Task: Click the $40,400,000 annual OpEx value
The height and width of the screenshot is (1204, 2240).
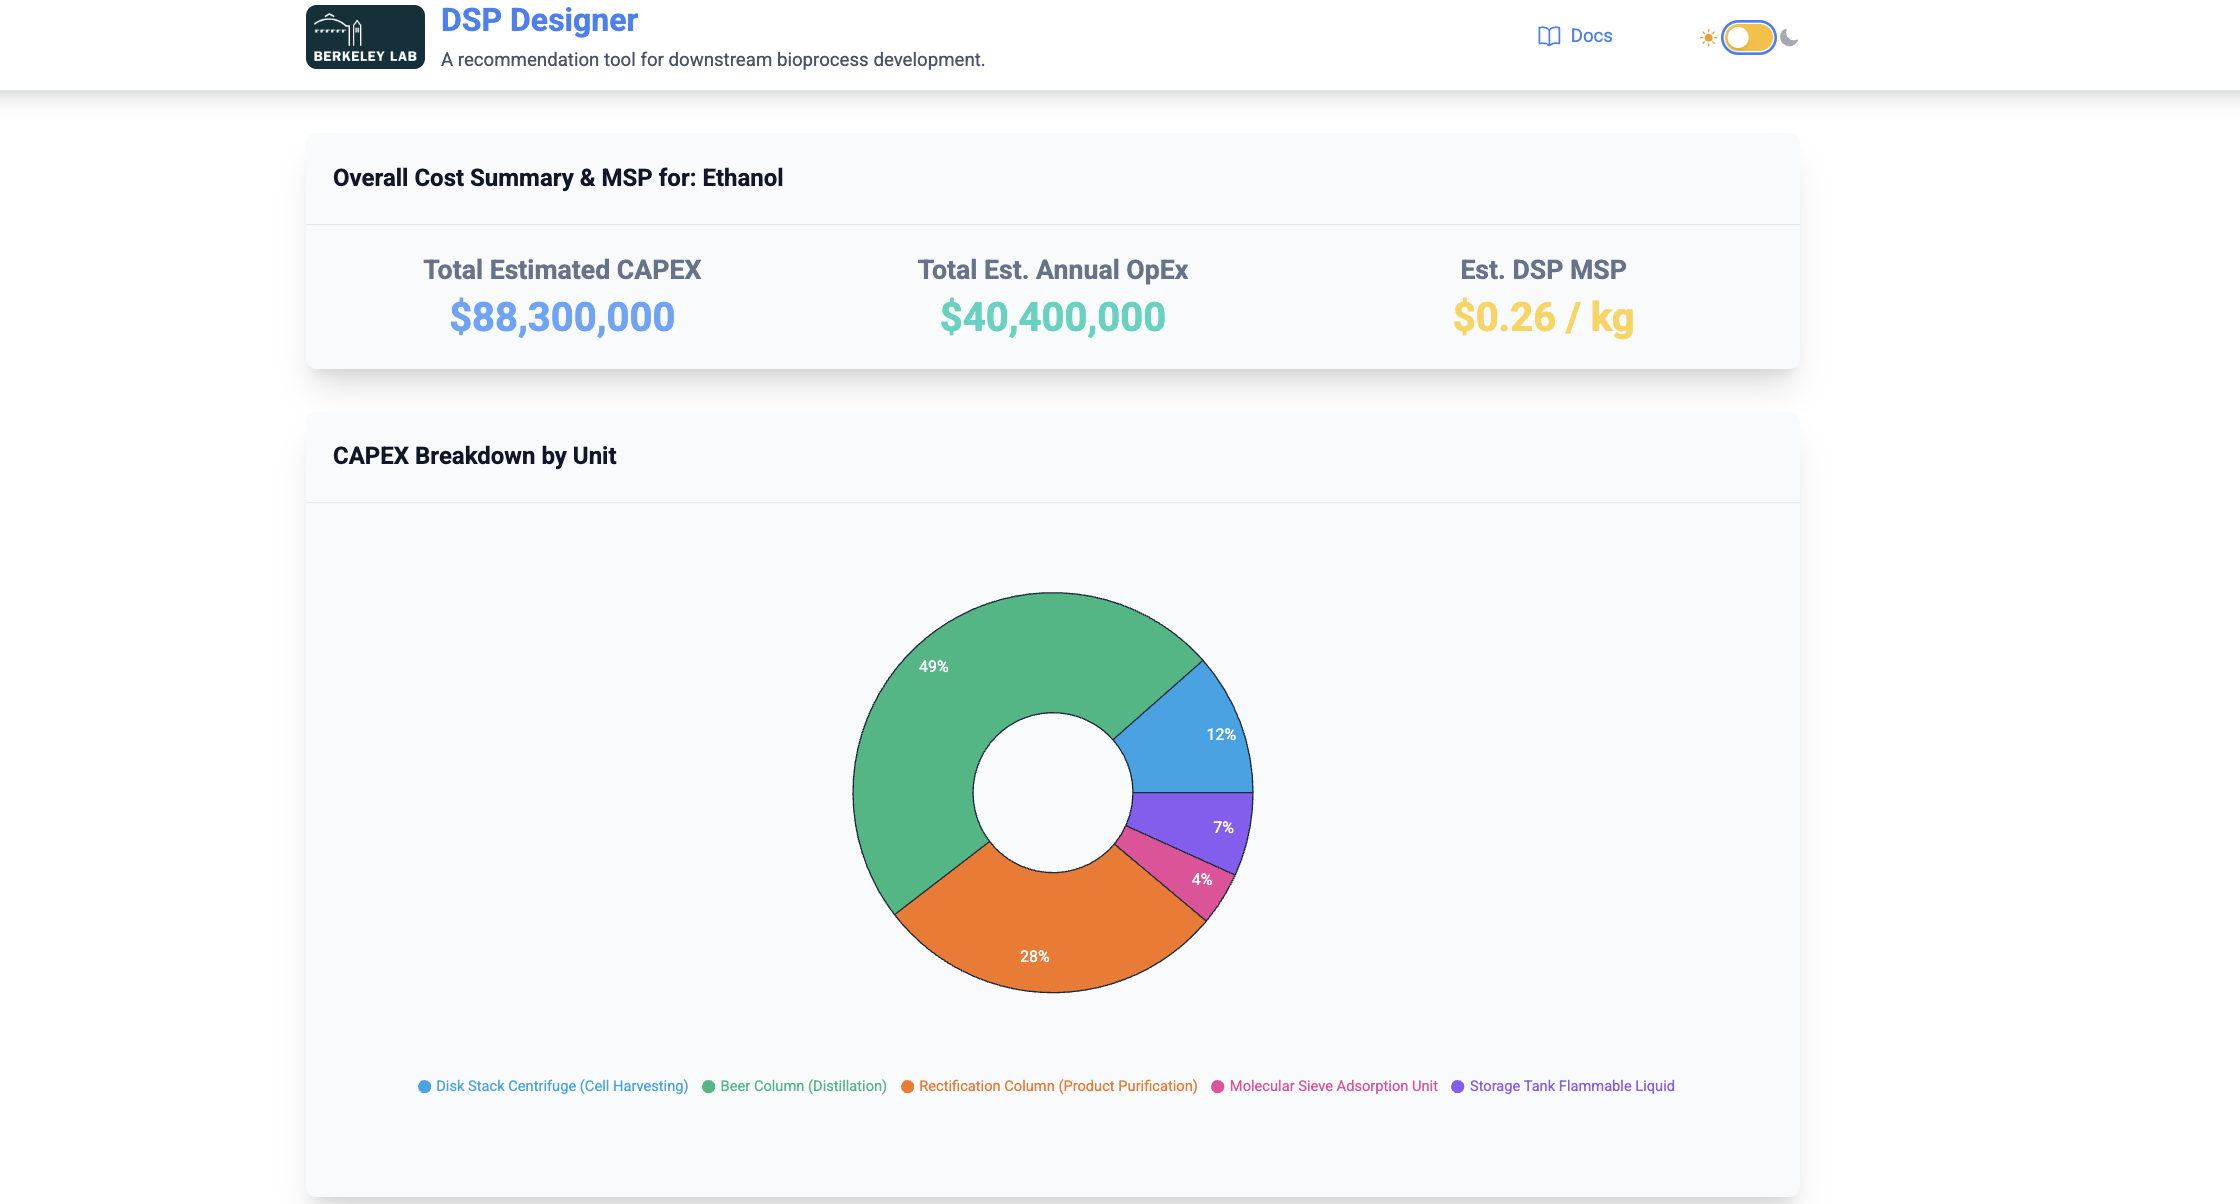Action: pos(1052,318)
